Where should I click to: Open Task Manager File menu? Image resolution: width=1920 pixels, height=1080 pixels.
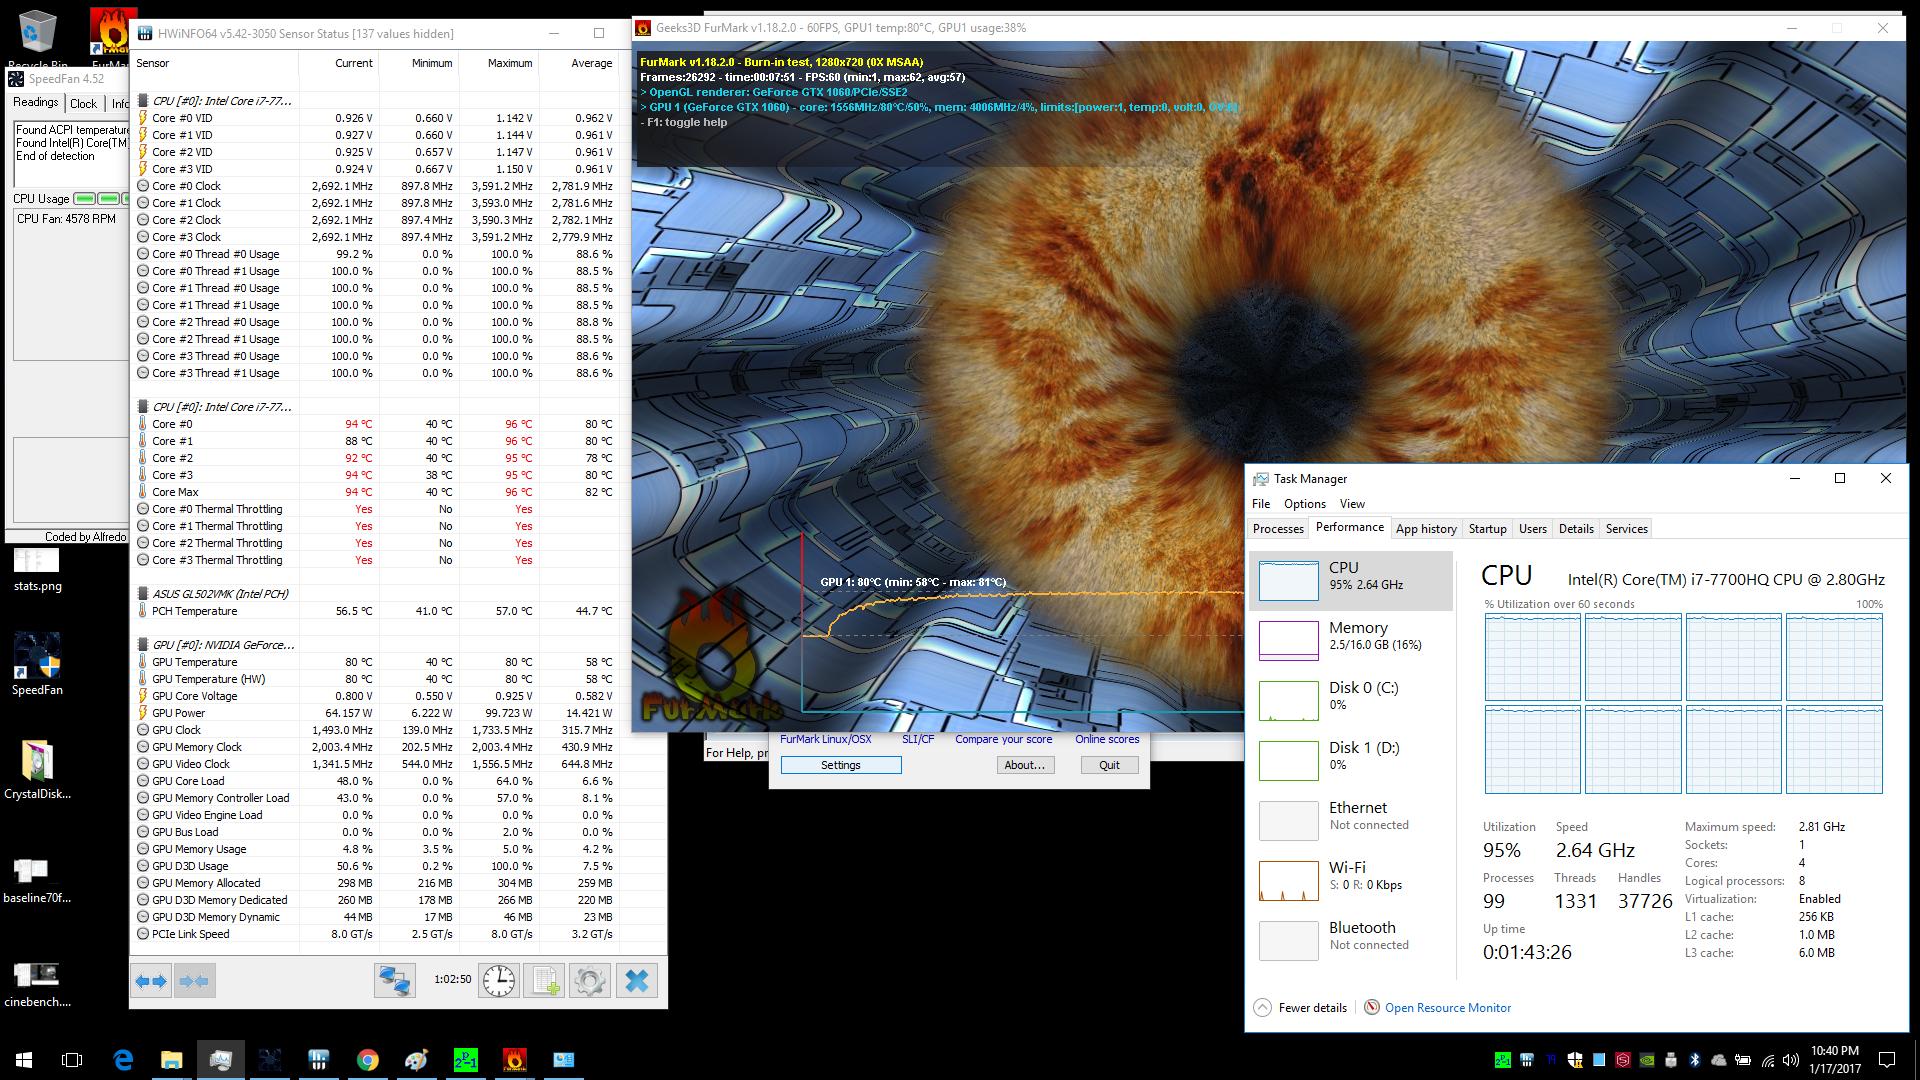[1261, 504]
